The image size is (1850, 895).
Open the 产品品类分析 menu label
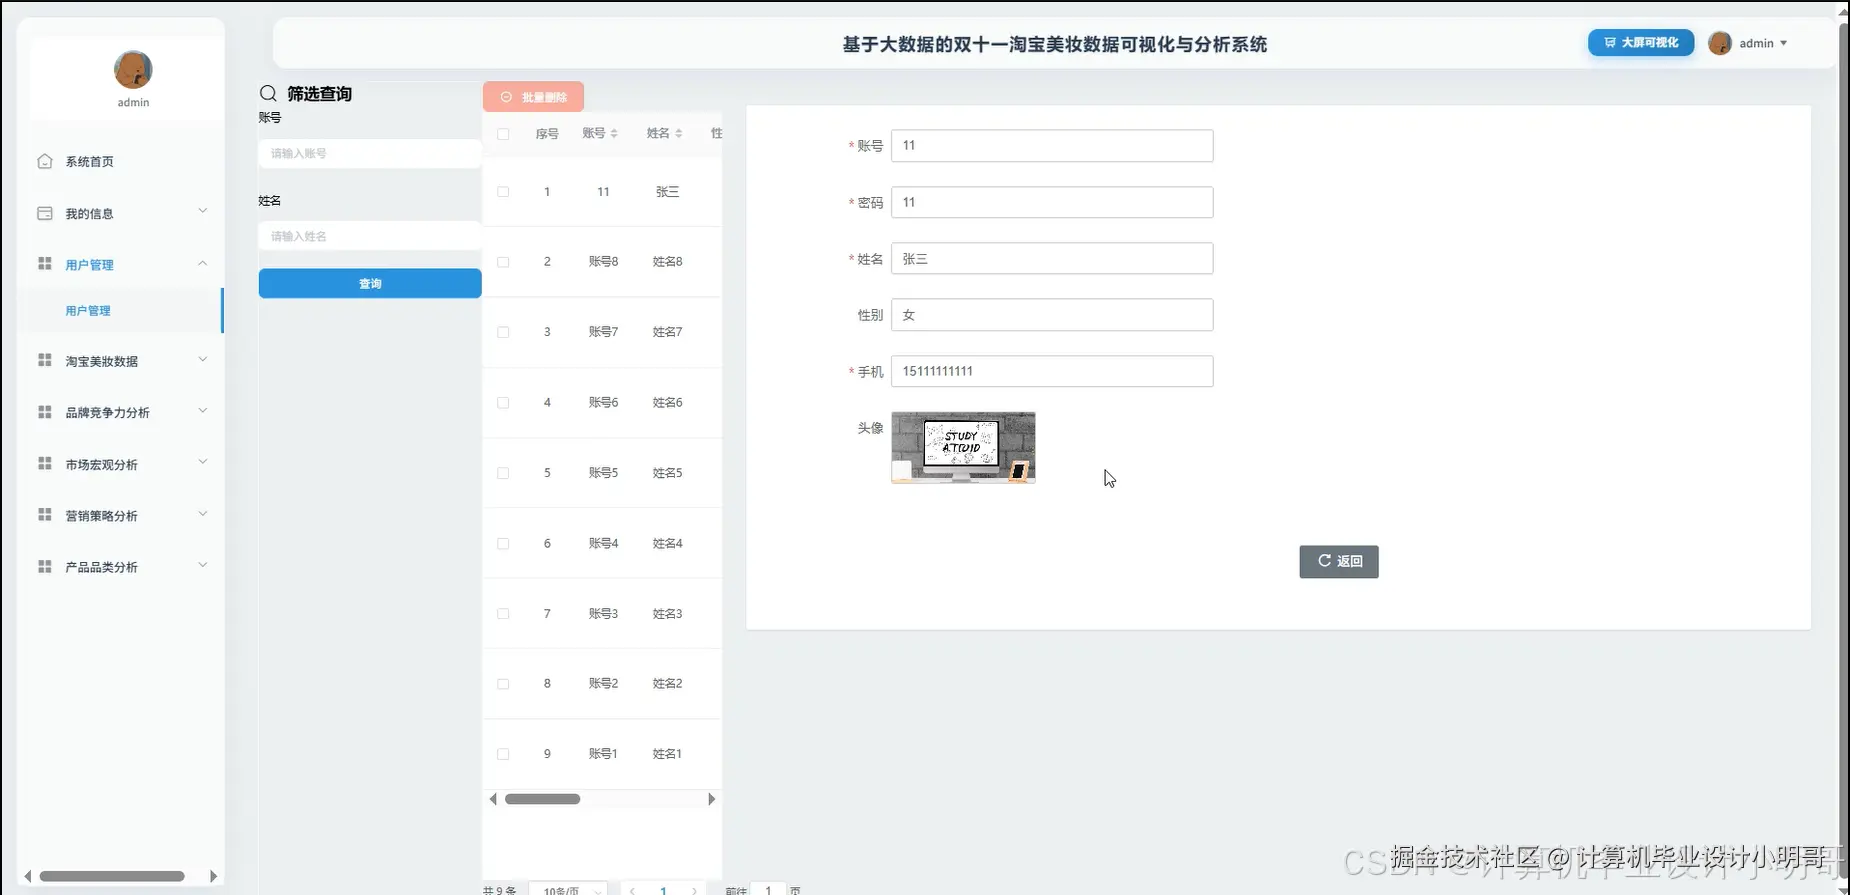102,567
